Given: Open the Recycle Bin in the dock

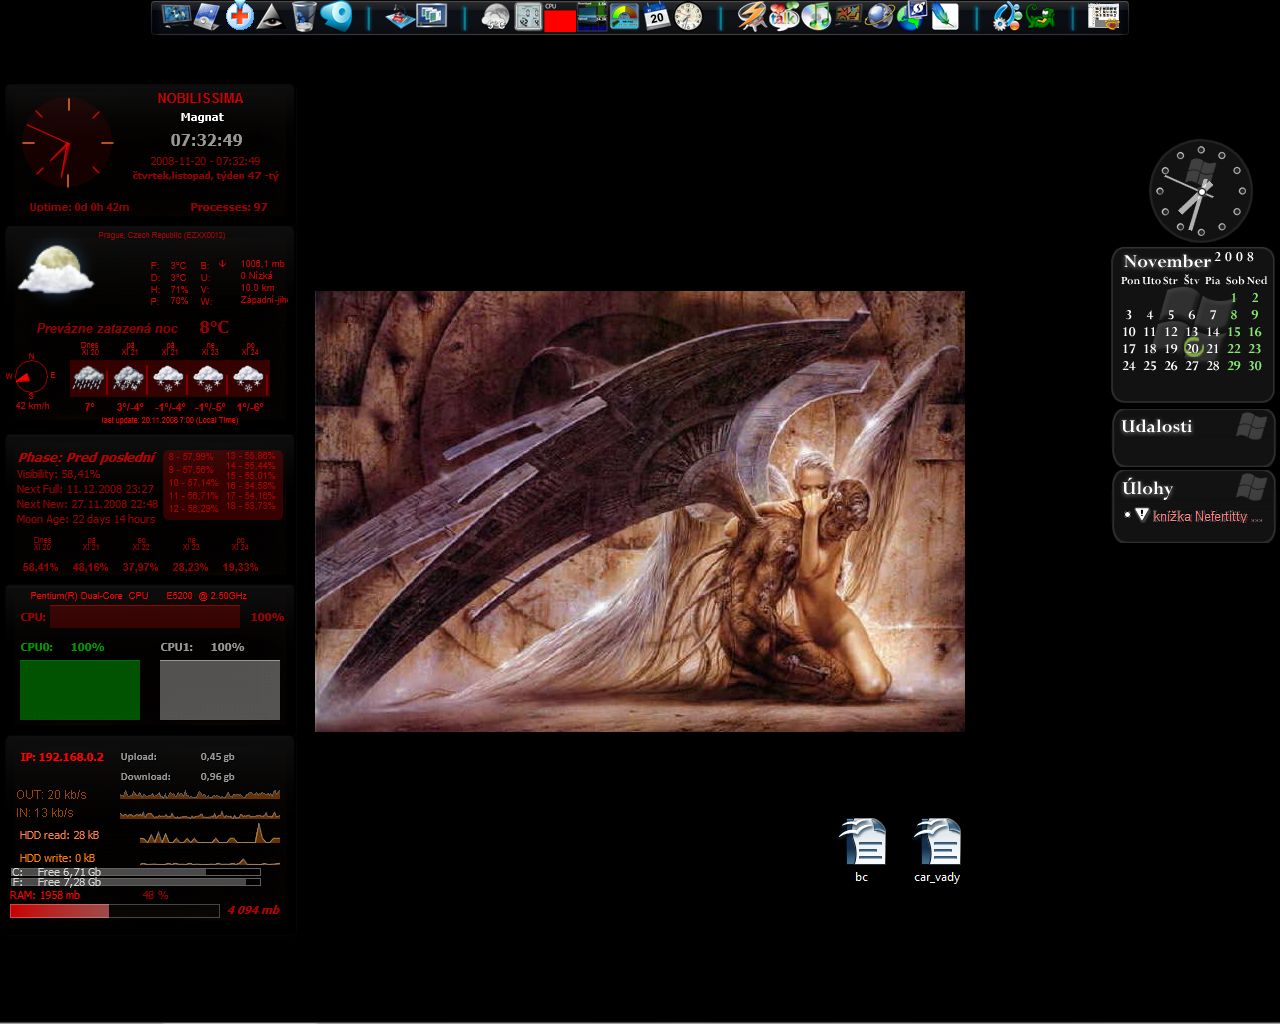Looking at the screenshot, I should [304, 17].
